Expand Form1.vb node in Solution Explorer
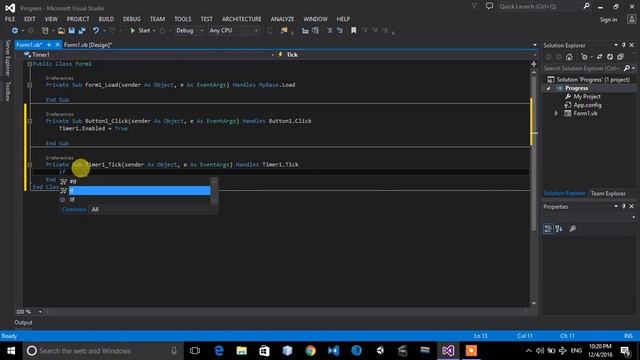 tap(556, 113)
